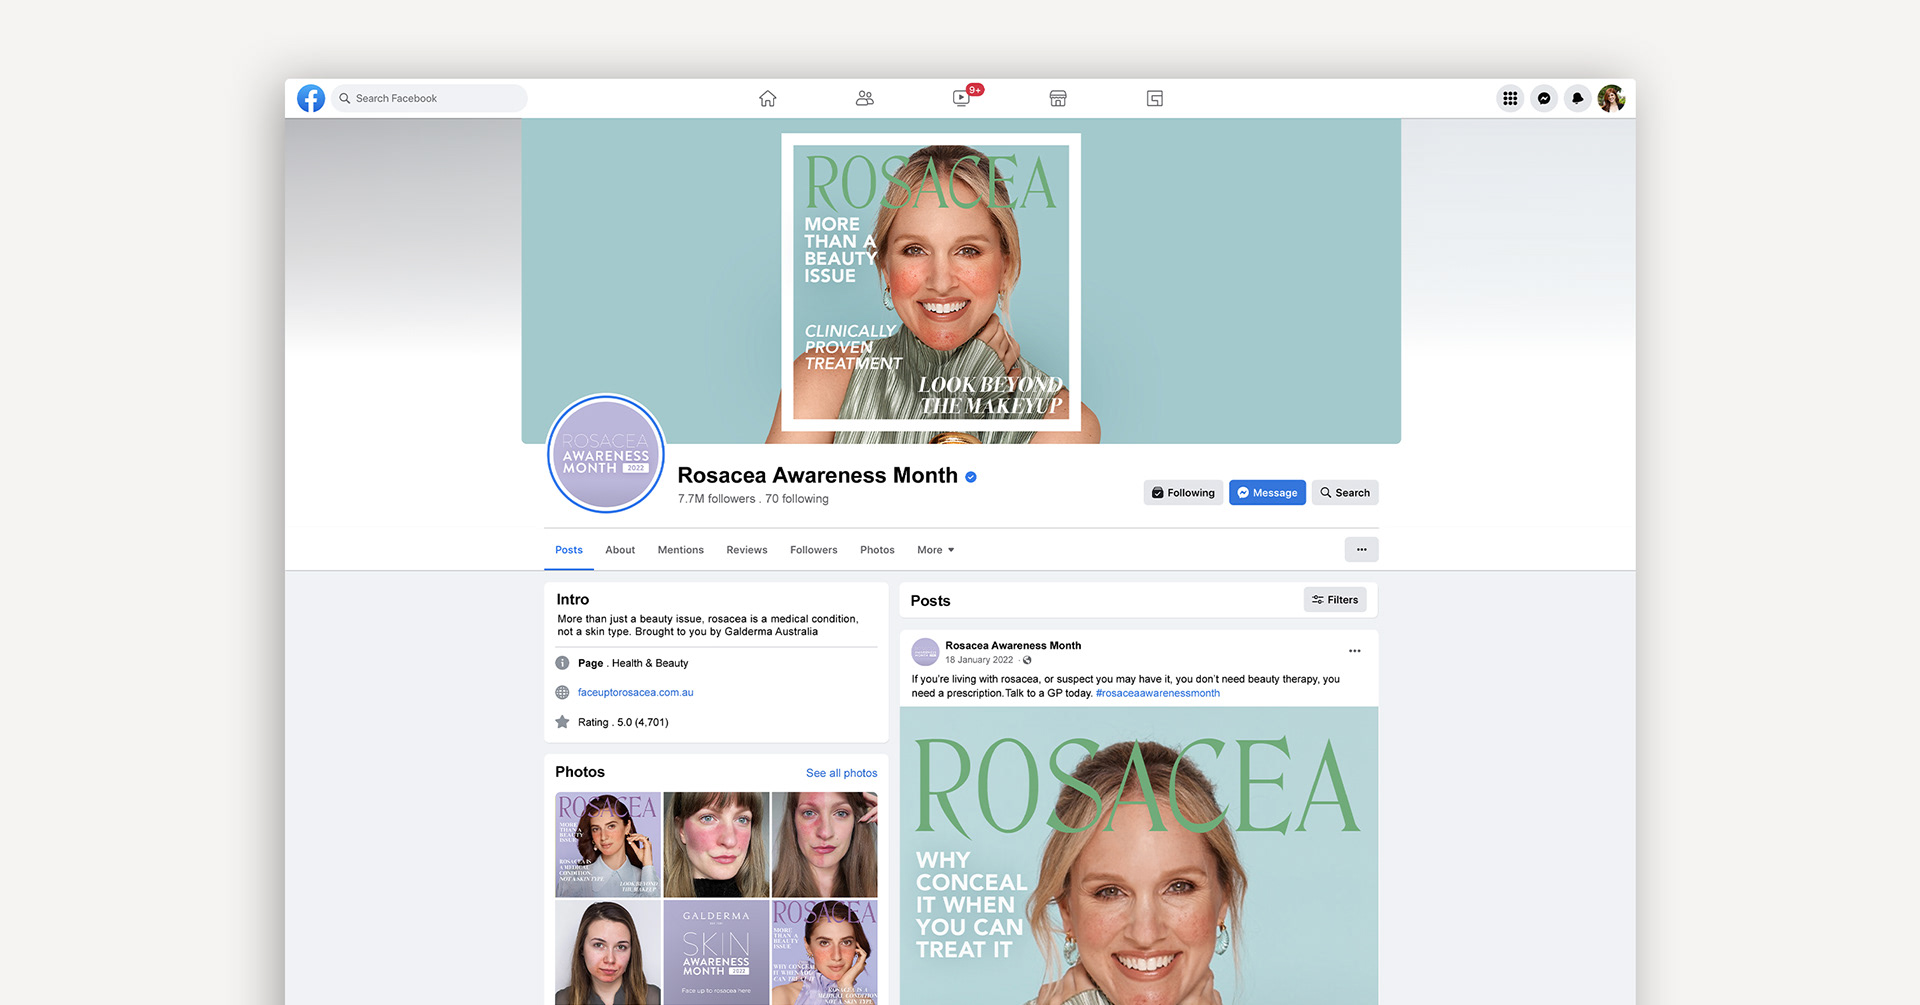The height and width of the screenshot is (1005, 1920).
Task: Click the Search Facebook field
Action: pos(429,98)
